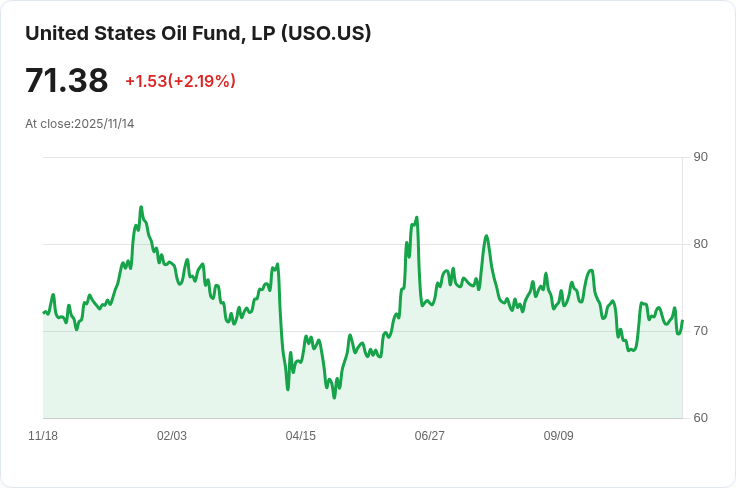The height and width of the screenshot is (488, 736).
Task: Click the At close 2025/11/14 label
Action: point(79,124)
